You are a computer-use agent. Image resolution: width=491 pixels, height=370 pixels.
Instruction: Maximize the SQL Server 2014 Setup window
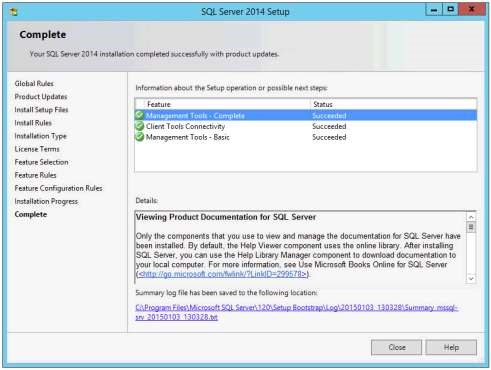[451, 10]
